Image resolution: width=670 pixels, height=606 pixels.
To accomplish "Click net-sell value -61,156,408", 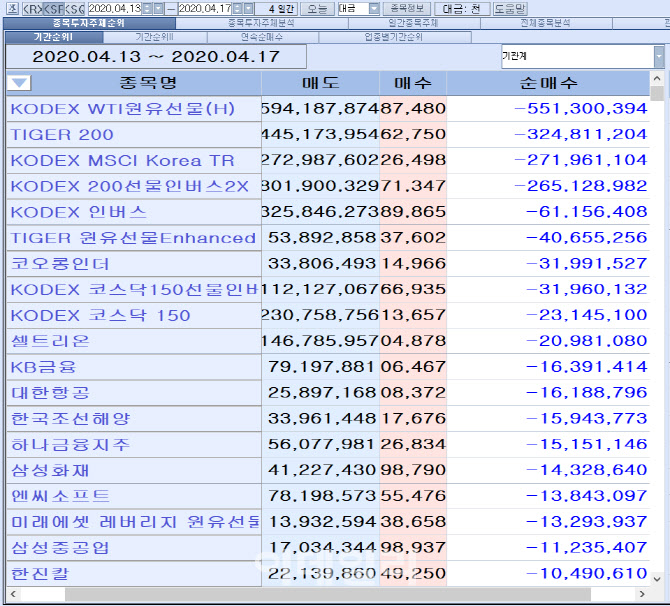I will (x=587, y=212).
